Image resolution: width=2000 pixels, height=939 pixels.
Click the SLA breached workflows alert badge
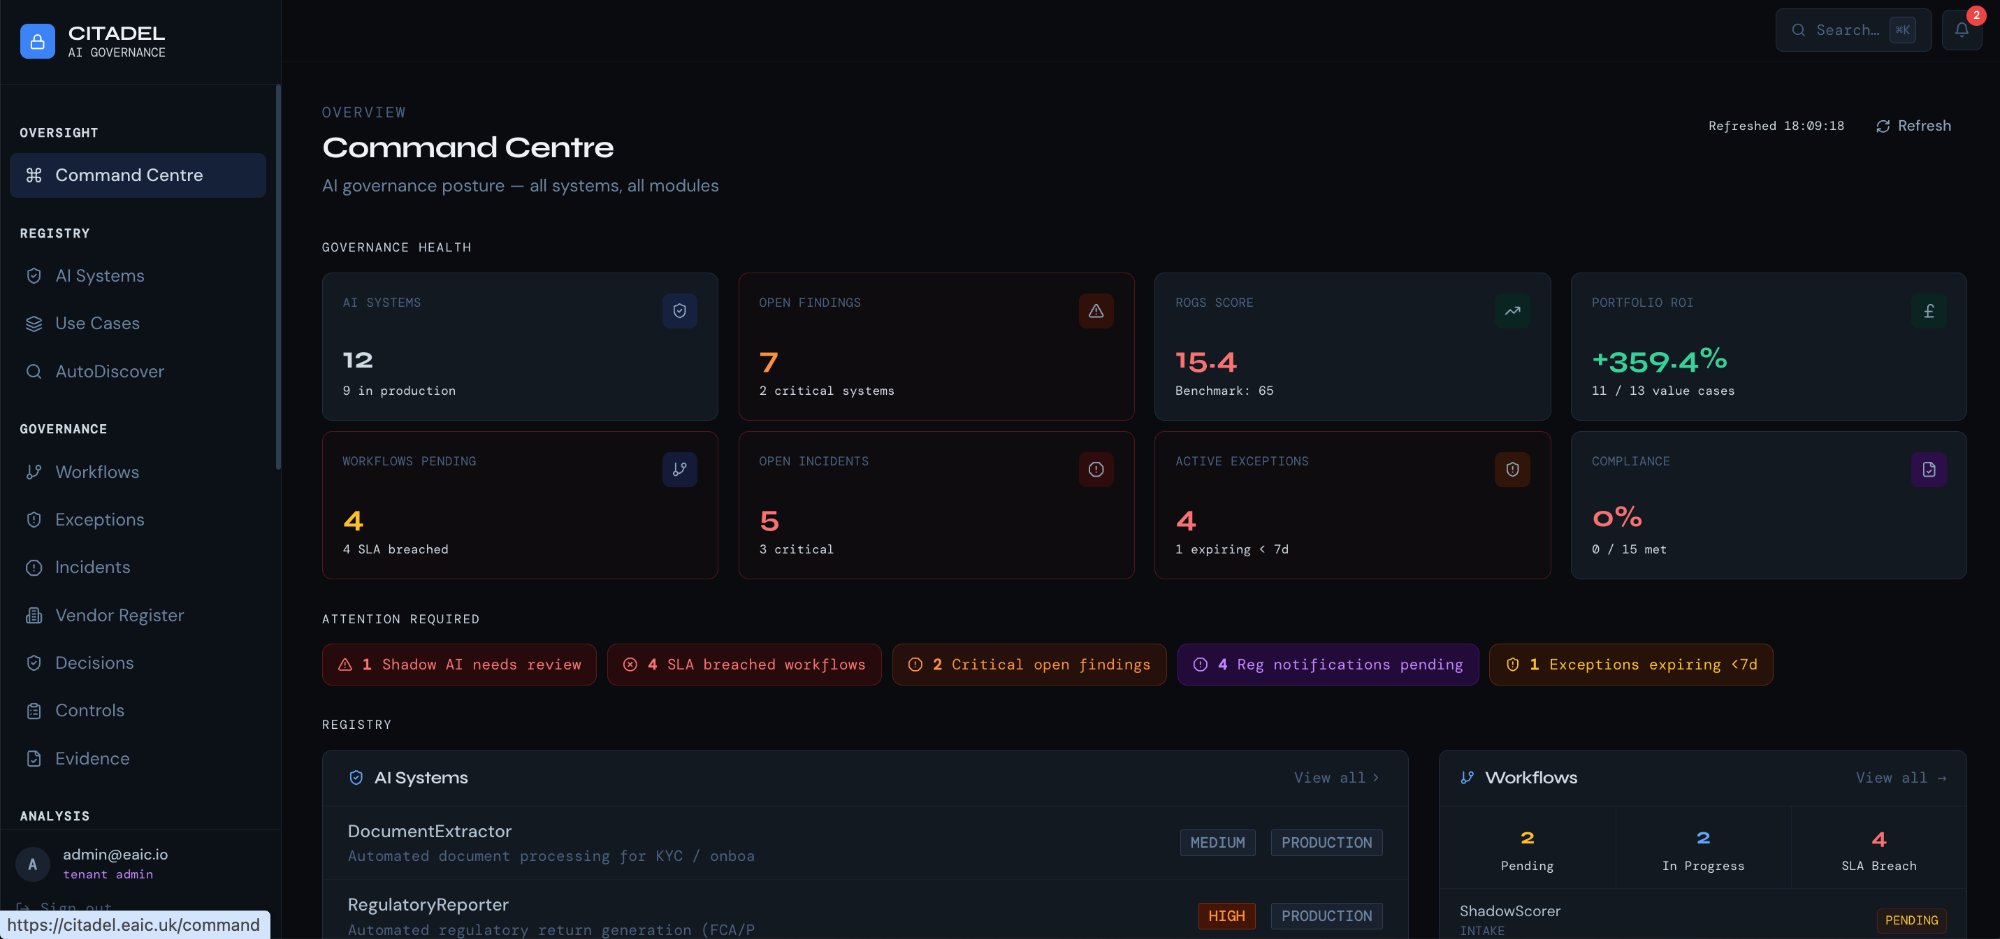coord(744,664)
